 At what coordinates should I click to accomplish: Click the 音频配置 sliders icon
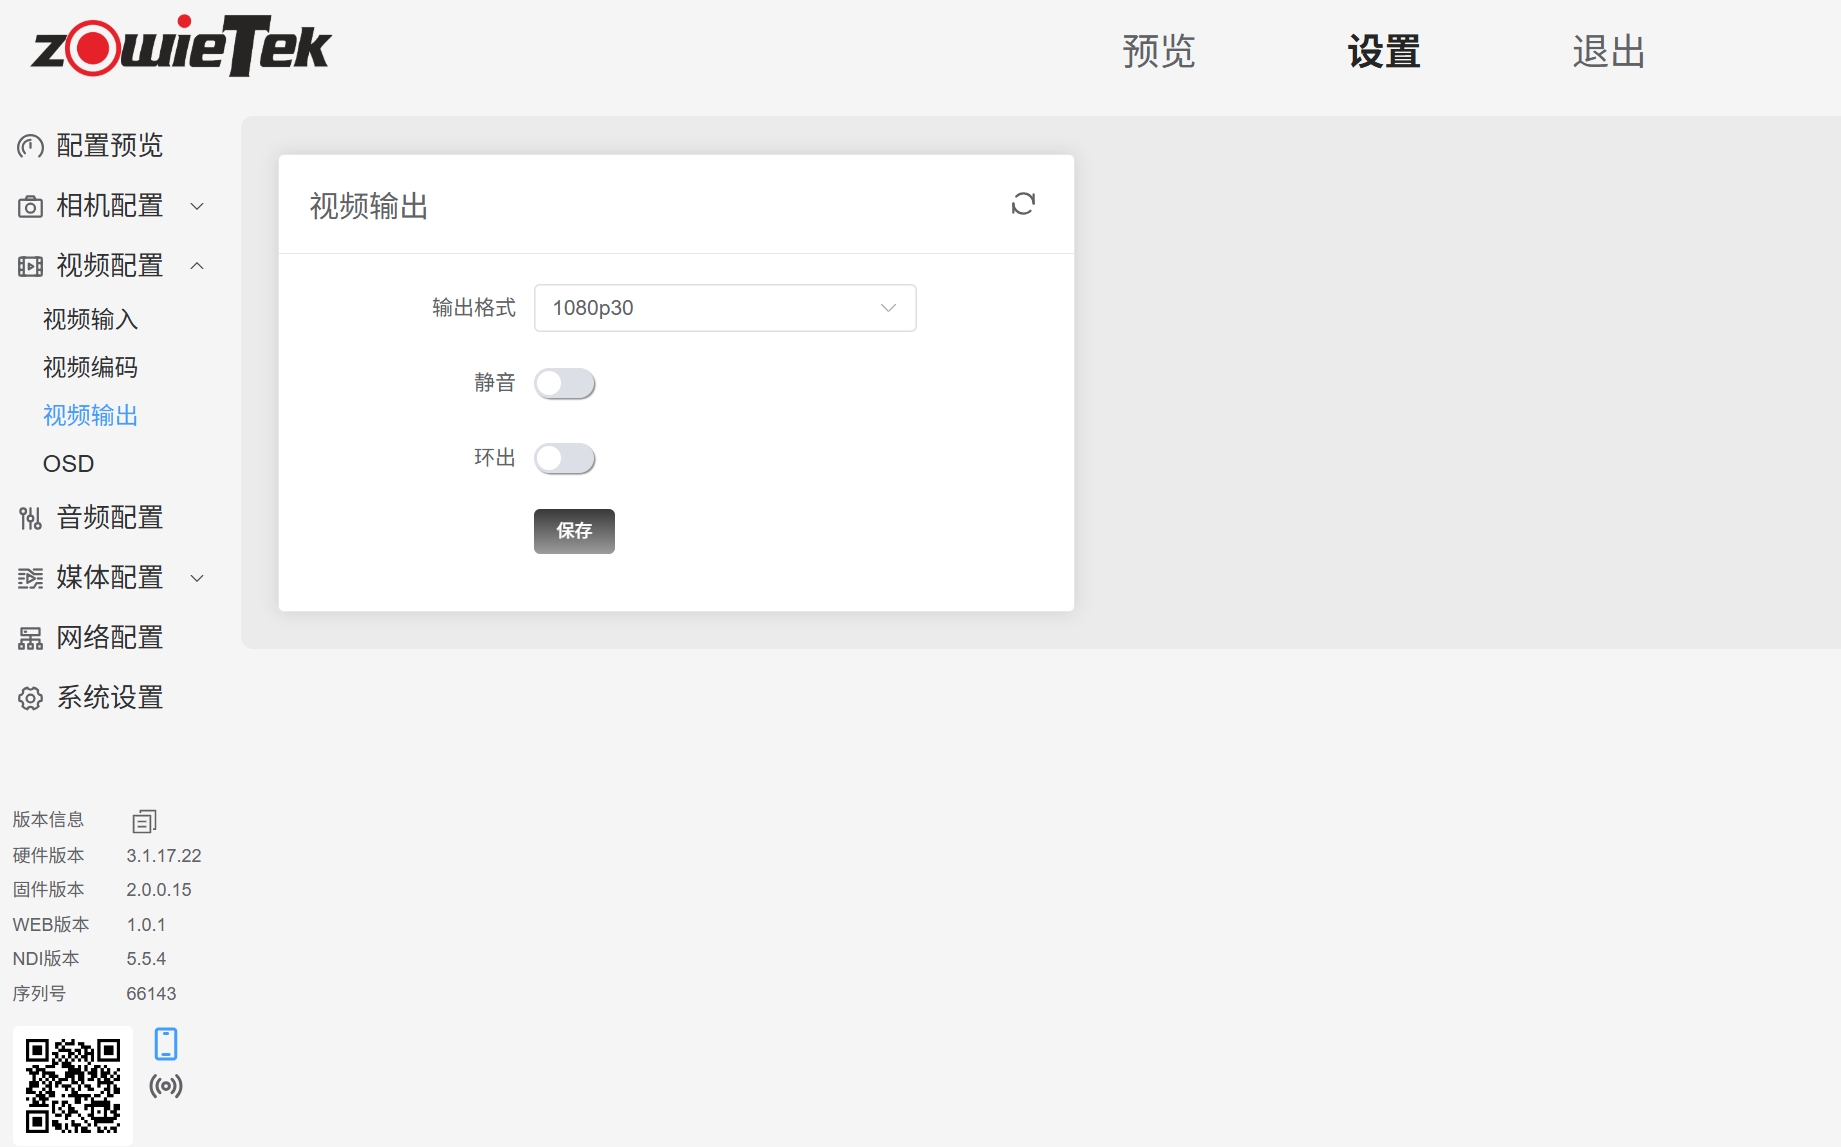pos(30,518)
